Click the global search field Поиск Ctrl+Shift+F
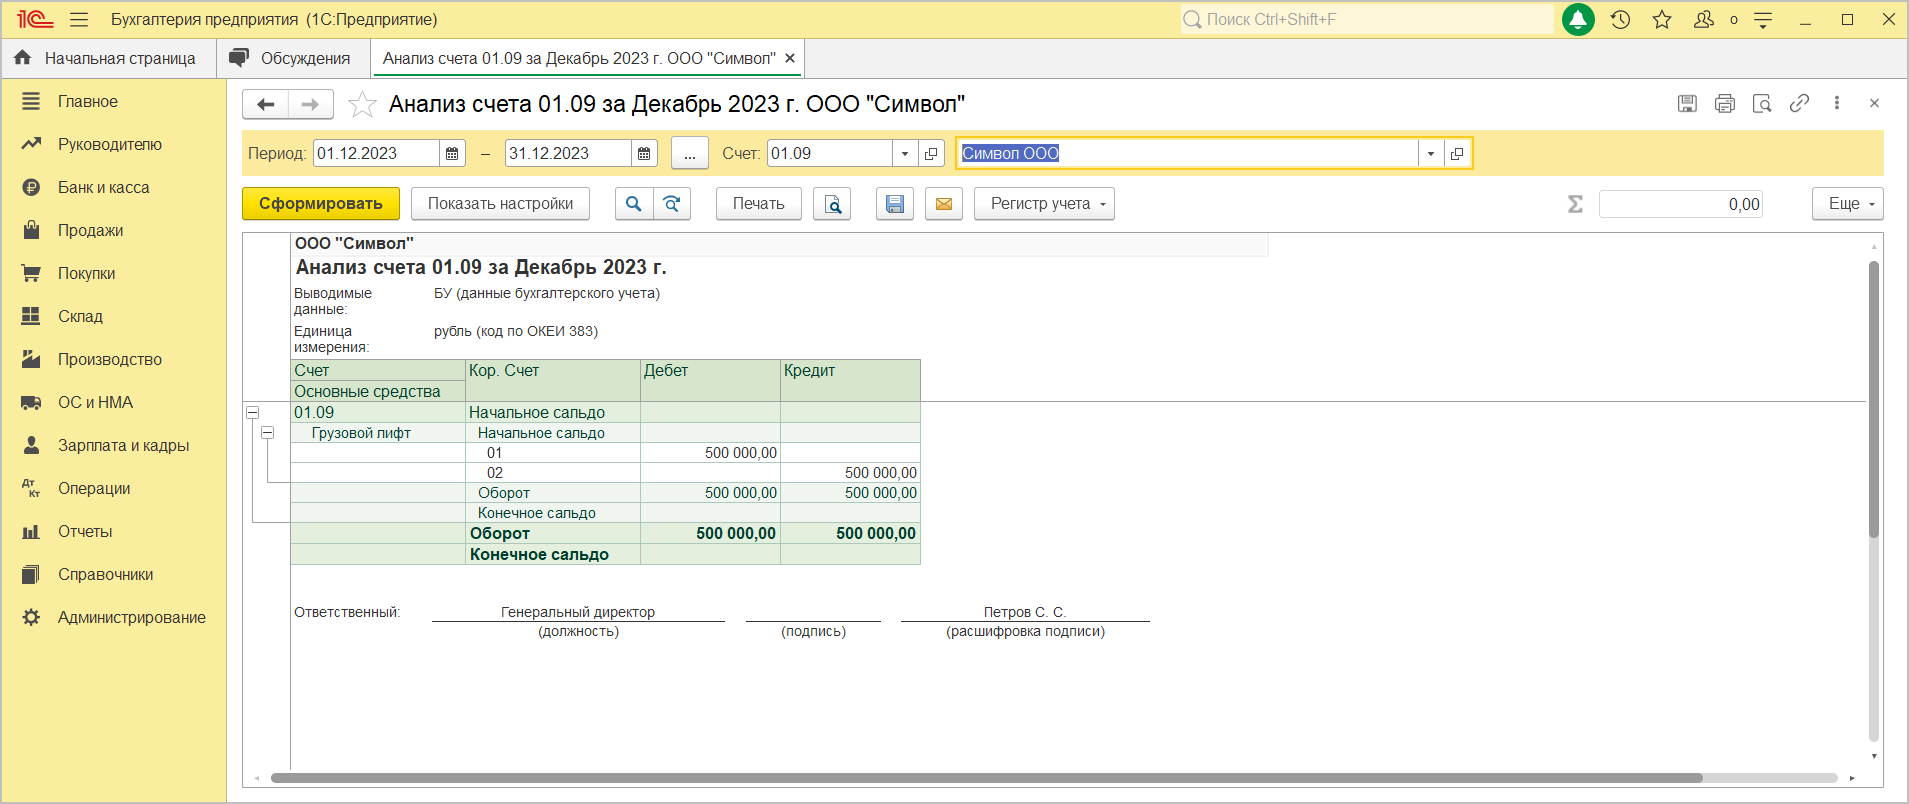The height and width of the screenshot is (804, 1909). click(x=1367, y=19)
